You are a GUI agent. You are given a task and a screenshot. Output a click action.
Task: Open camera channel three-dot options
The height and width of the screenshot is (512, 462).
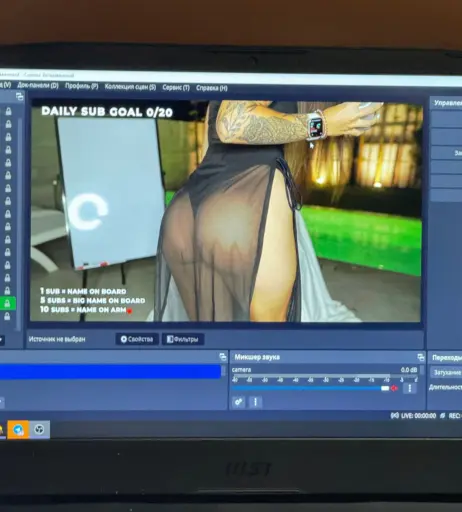click(410, 388)
